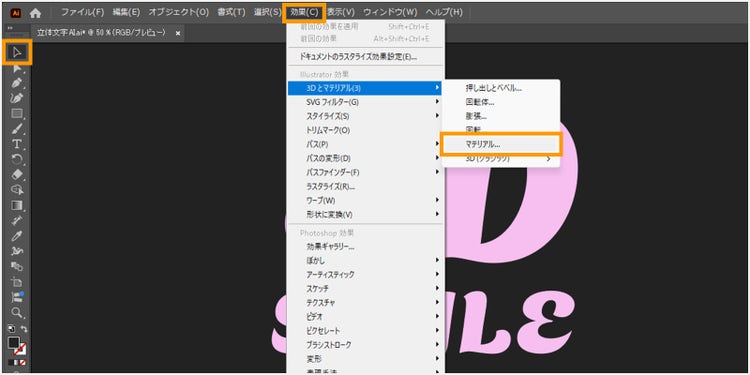Expand the パス(P) submenu
750x375 pixels.
pyautogui.click(x=366, y=144)
